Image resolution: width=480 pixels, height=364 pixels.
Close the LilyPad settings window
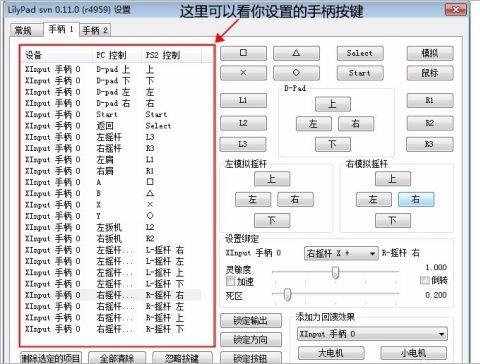click(x=456, y=9)
